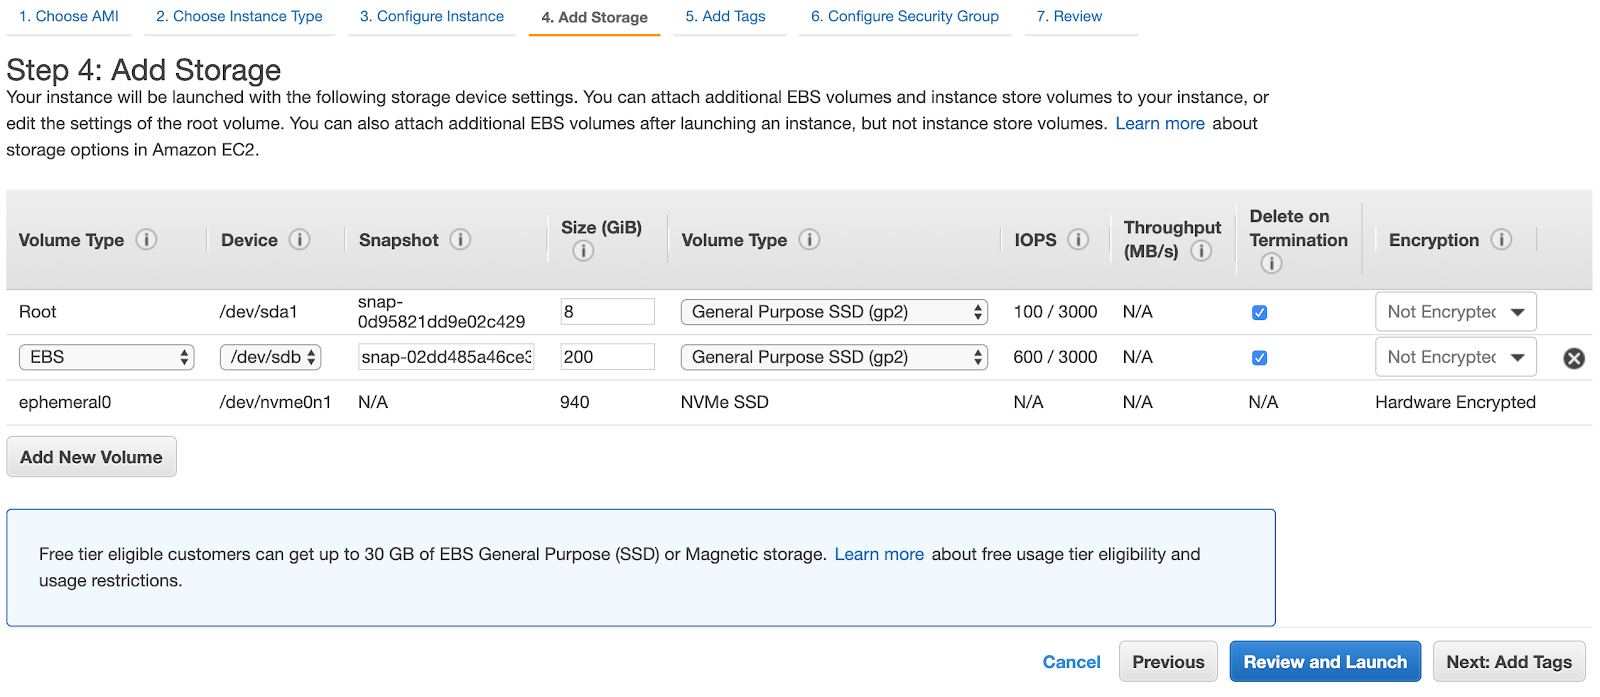The height and width of the screenshot is (697, 1600).
Task: Click the Throughput (MB/s) info icon
Action: pyautogui.click(x=1201, y=251)
